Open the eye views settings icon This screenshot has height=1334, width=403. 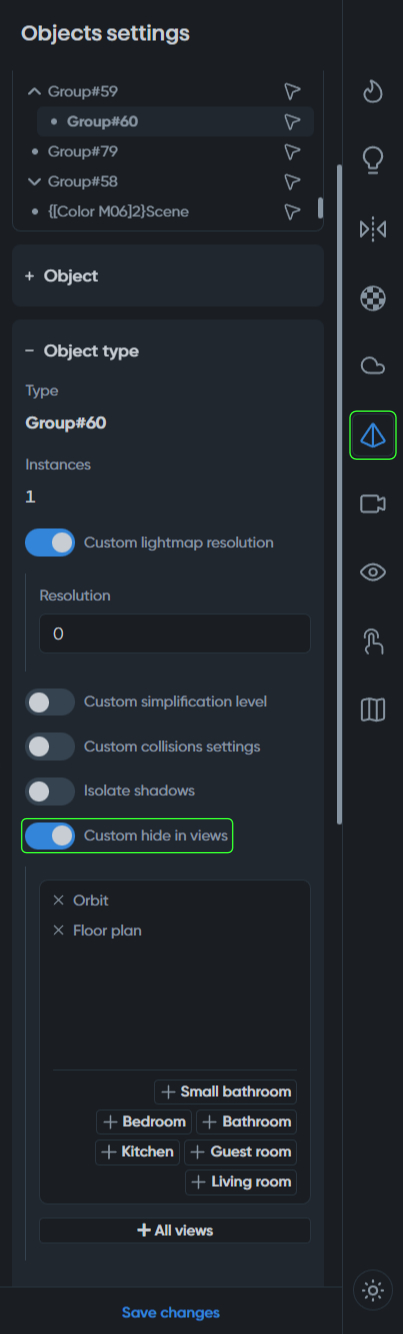(x=373, y=572)
